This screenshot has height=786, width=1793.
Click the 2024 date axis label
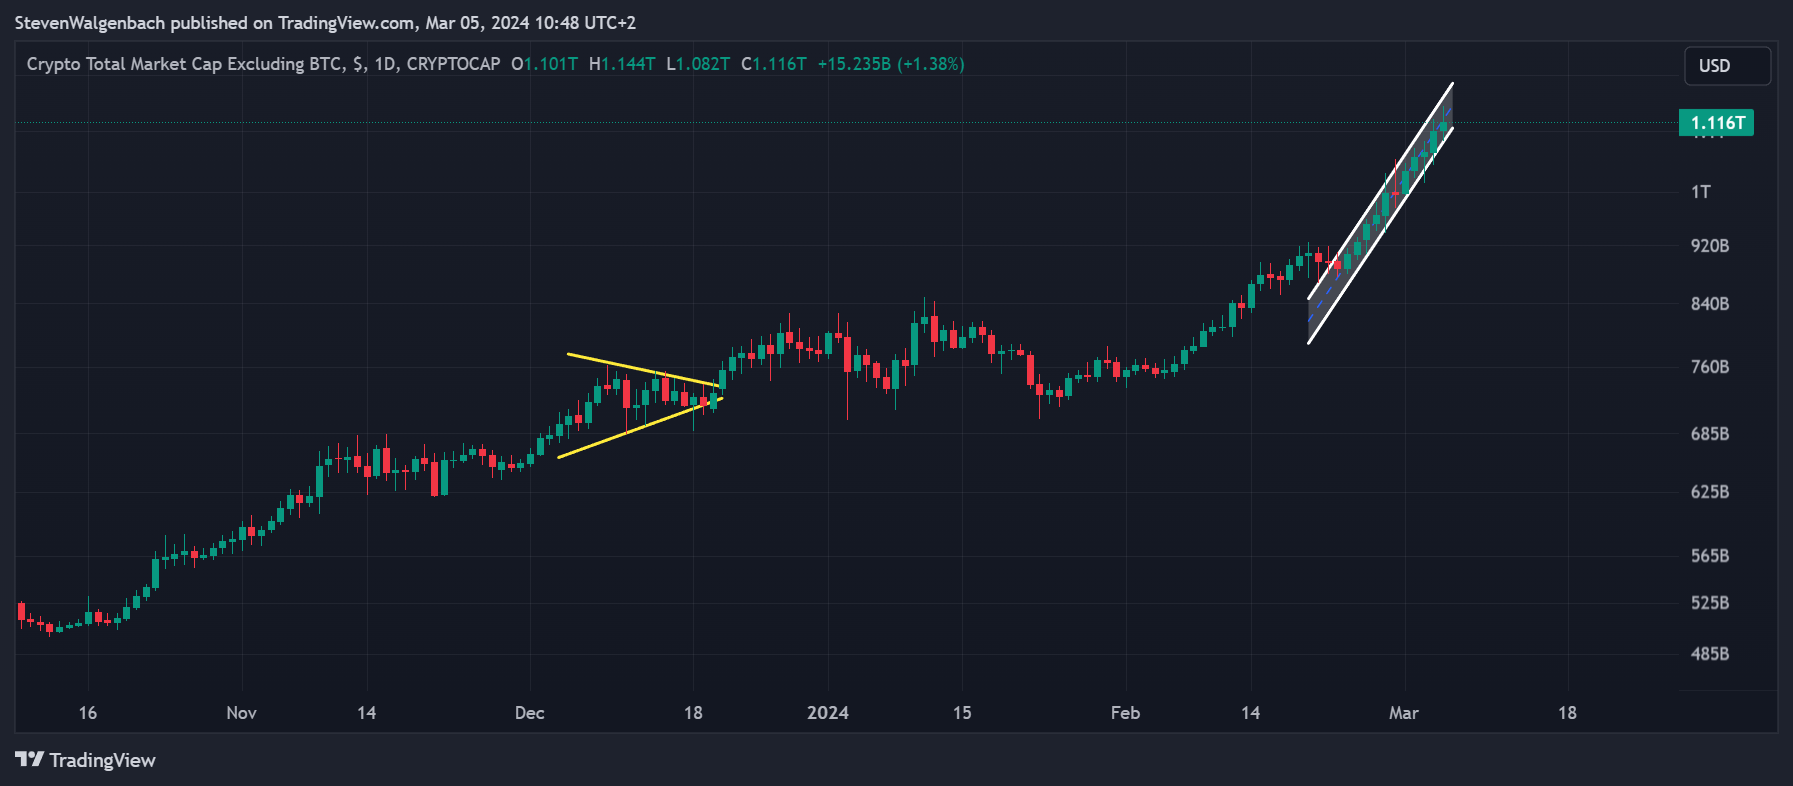(x=828, y=713)
